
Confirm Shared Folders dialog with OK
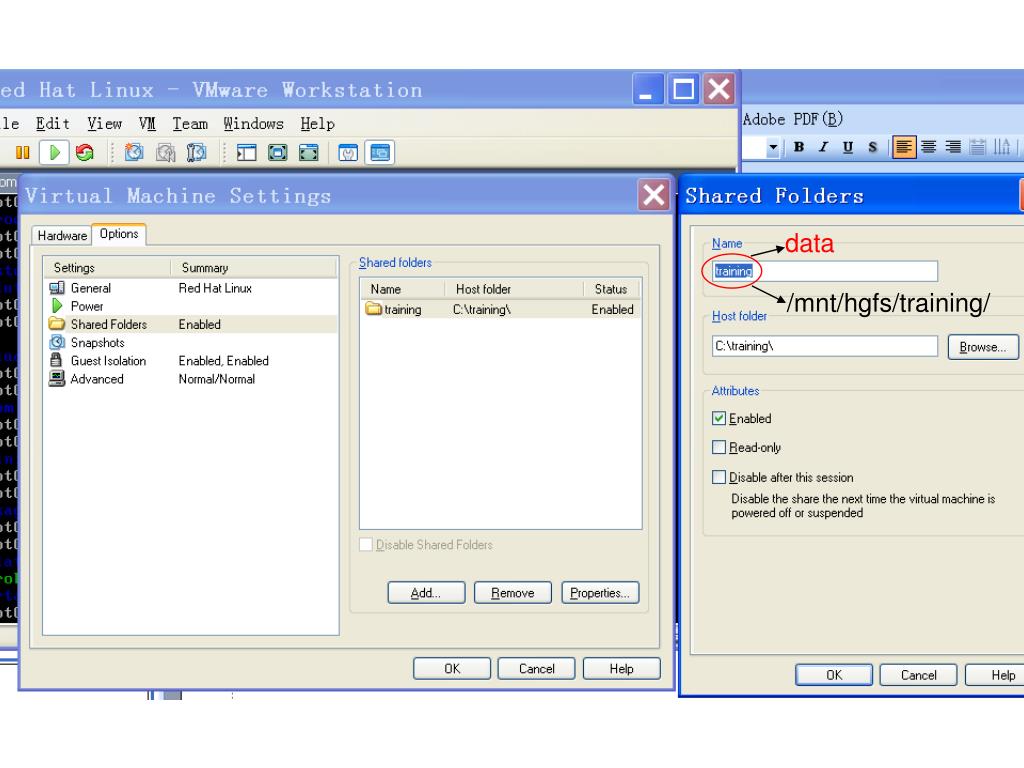click(x=834, y=675)
